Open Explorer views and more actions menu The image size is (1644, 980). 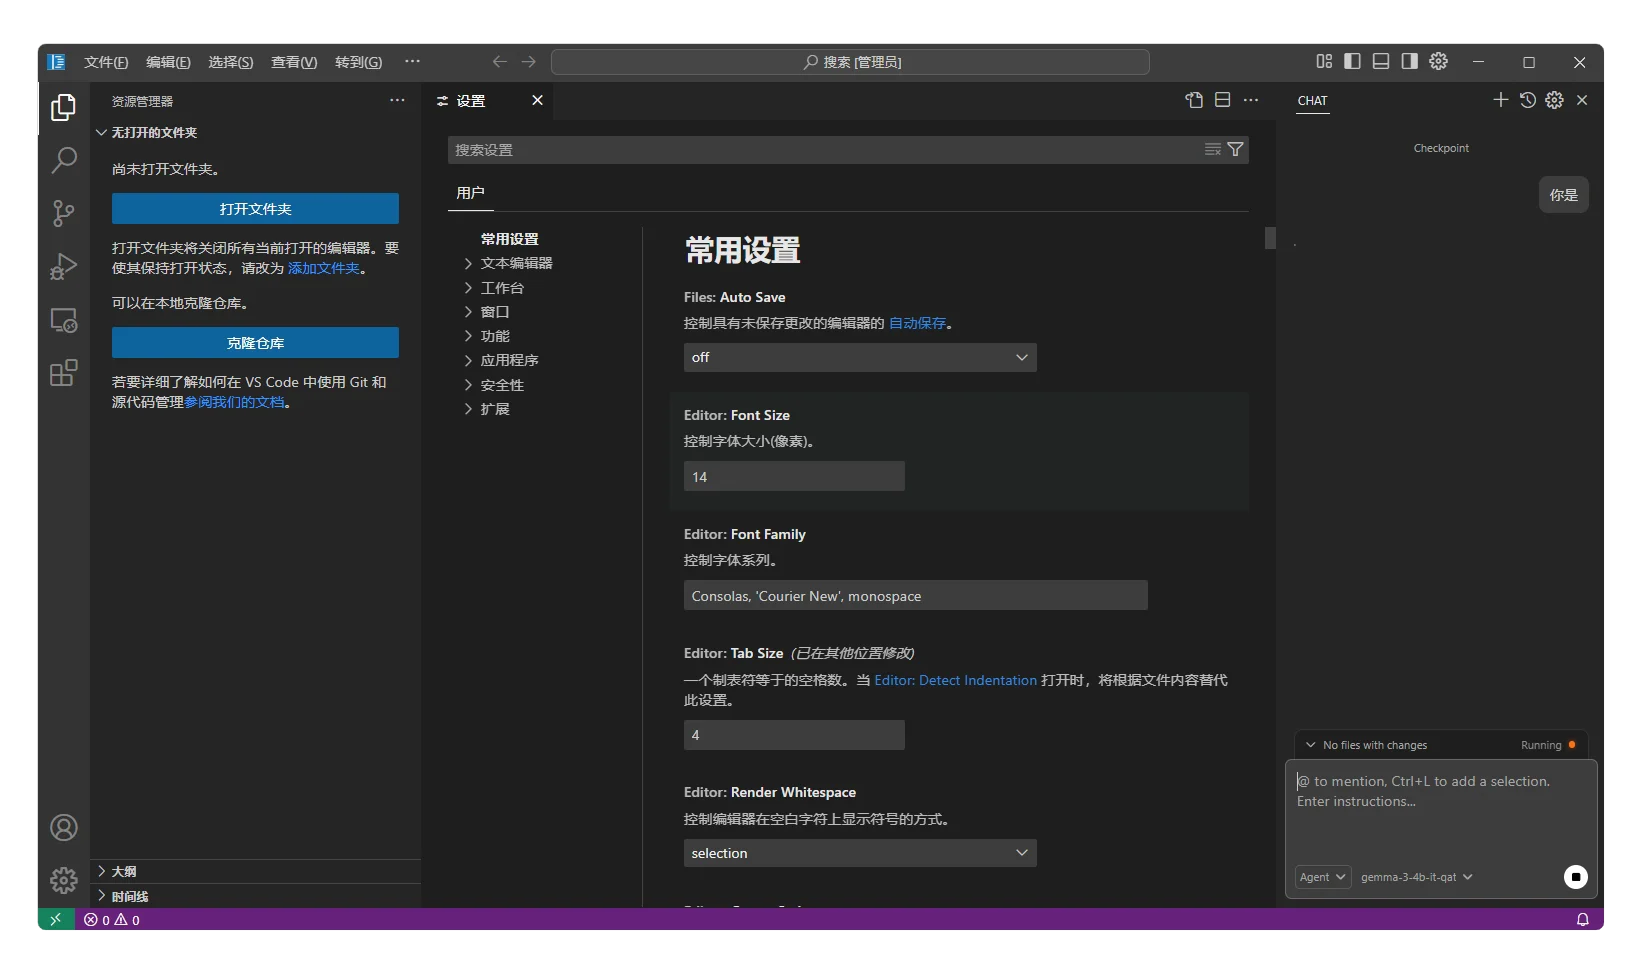click(x=397, y=101)
